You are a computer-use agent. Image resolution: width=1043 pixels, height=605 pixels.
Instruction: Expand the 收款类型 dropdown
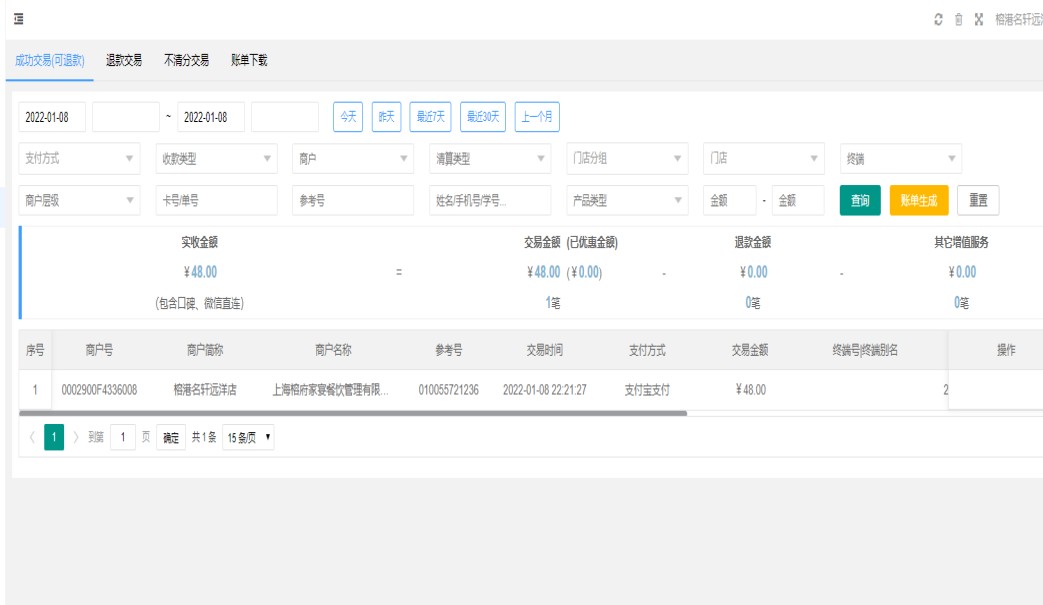pyautogui.click(x=216, y=158)
